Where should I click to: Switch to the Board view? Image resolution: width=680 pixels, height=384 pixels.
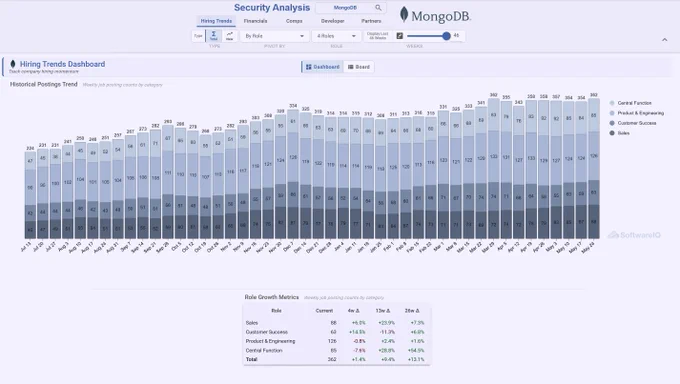click(359, 67)
